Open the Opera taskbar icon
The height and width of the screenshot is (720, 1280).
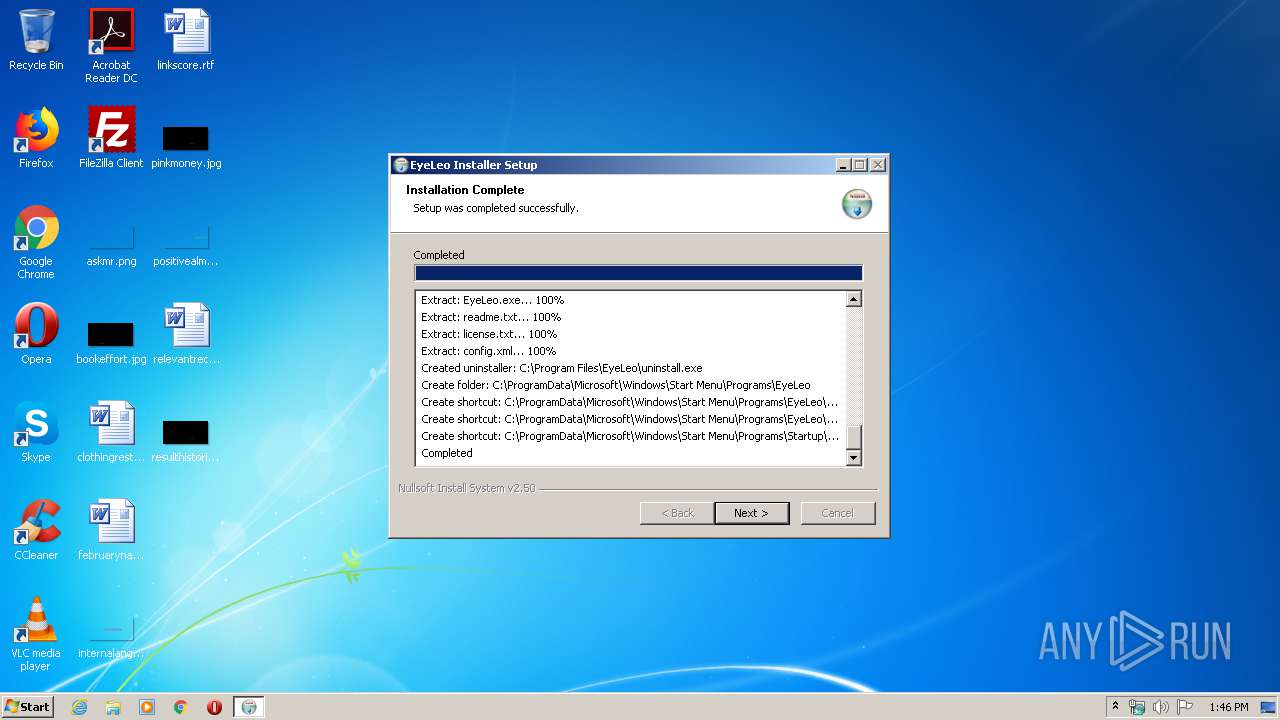coord(214,707)
